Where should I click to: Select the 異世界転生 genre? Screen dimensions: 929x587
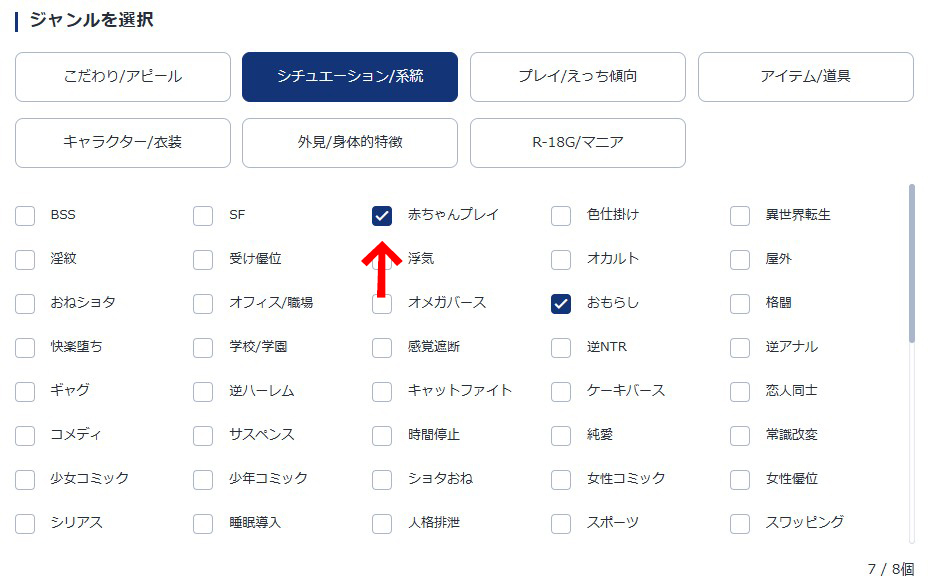tap(740, 215)
